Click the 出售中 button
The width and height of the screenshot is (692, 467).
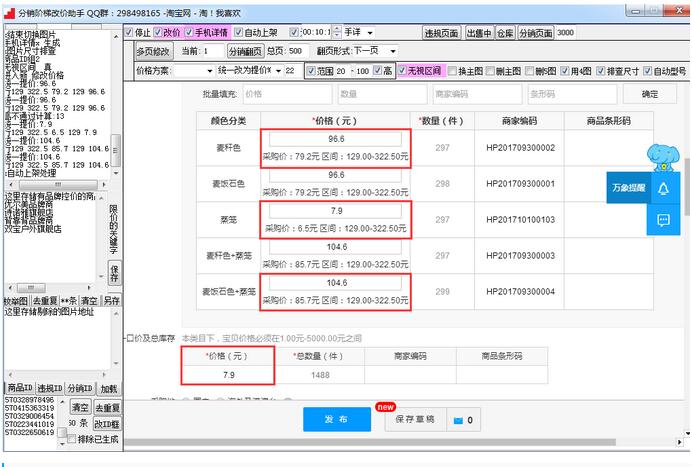point(479,33)
